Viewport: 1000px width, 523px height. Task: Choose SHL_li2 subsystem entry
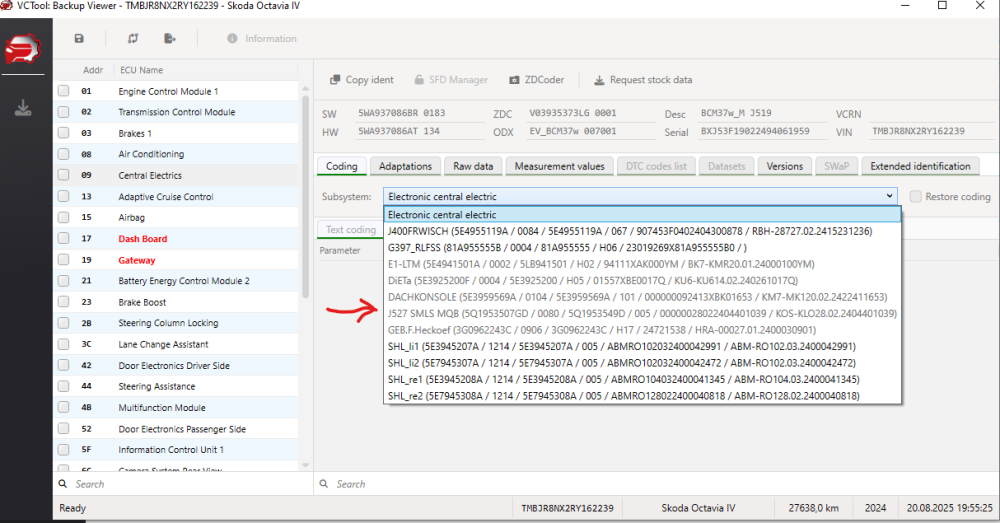(x=642, y=363)
